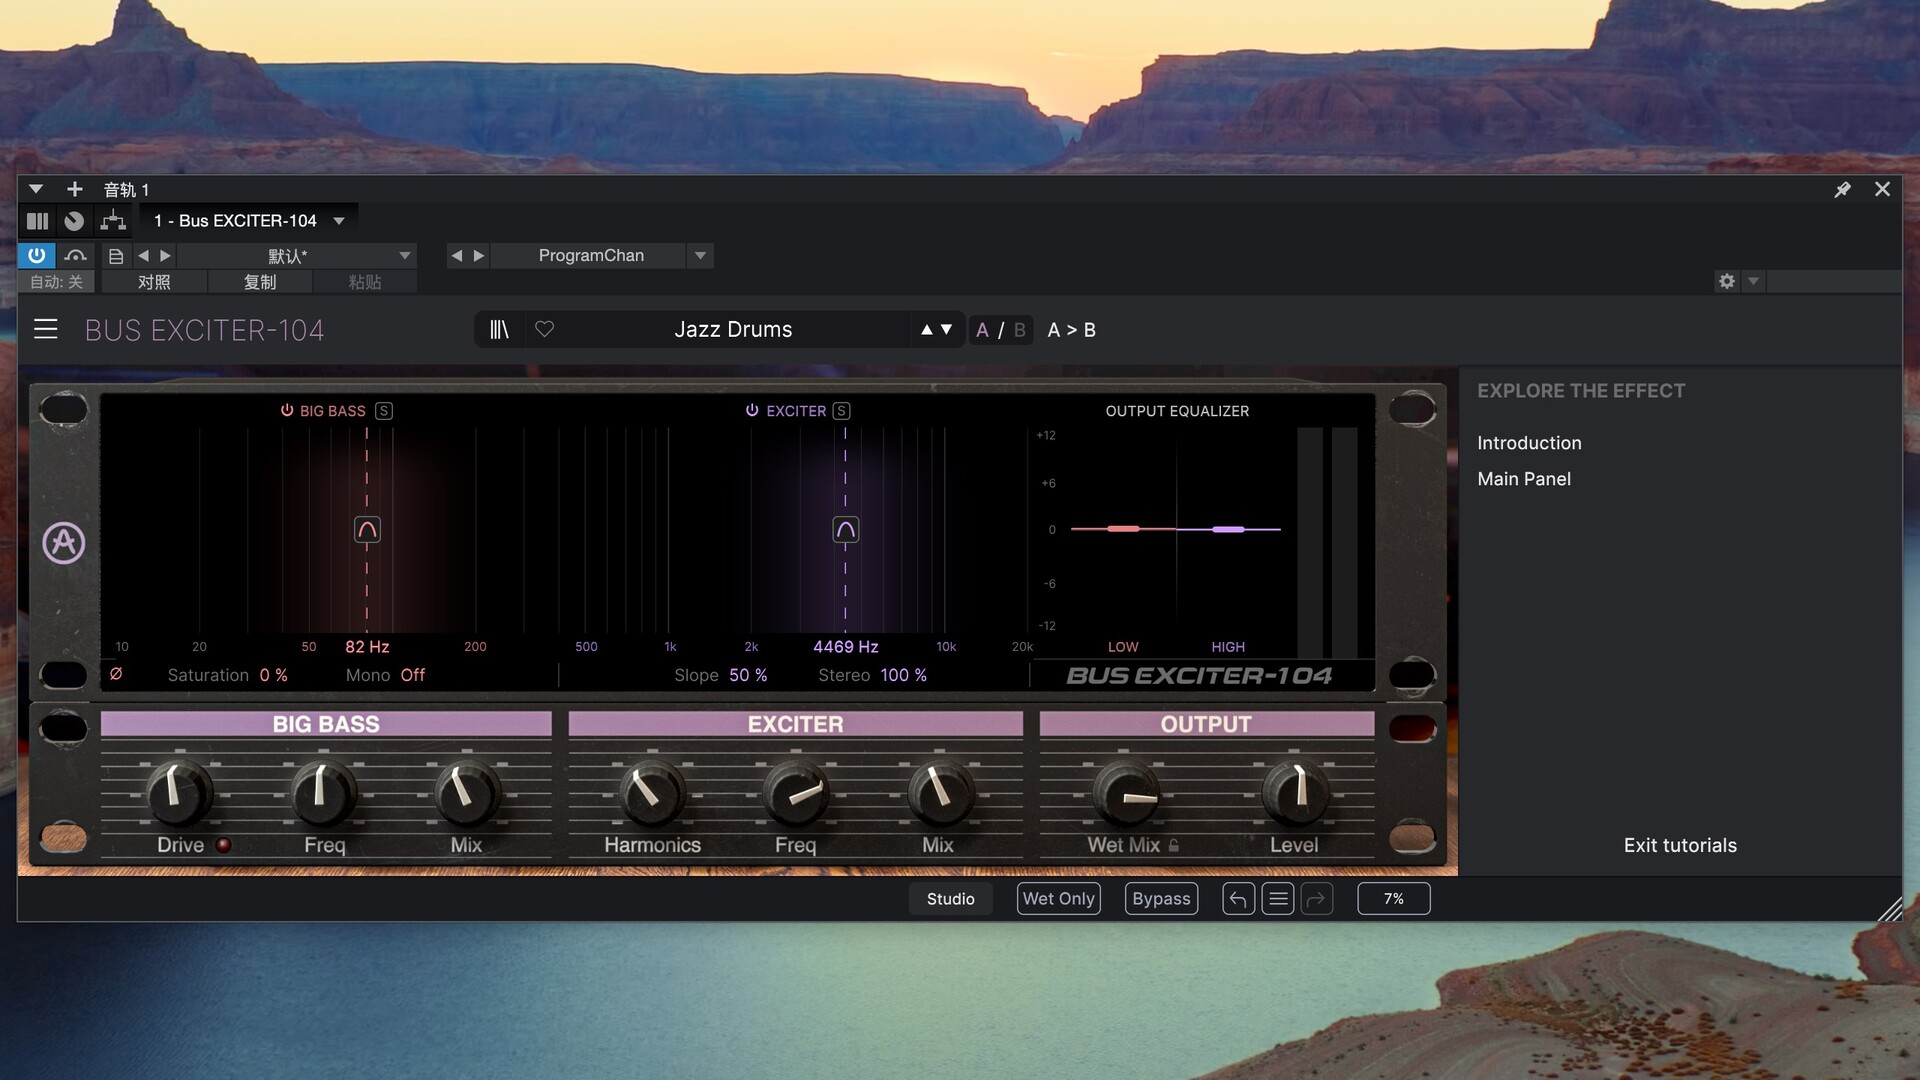The image size is (1920, 1080).
Task: Click the Output Wet Mix knob
Action: click(x=1125, y=793)
